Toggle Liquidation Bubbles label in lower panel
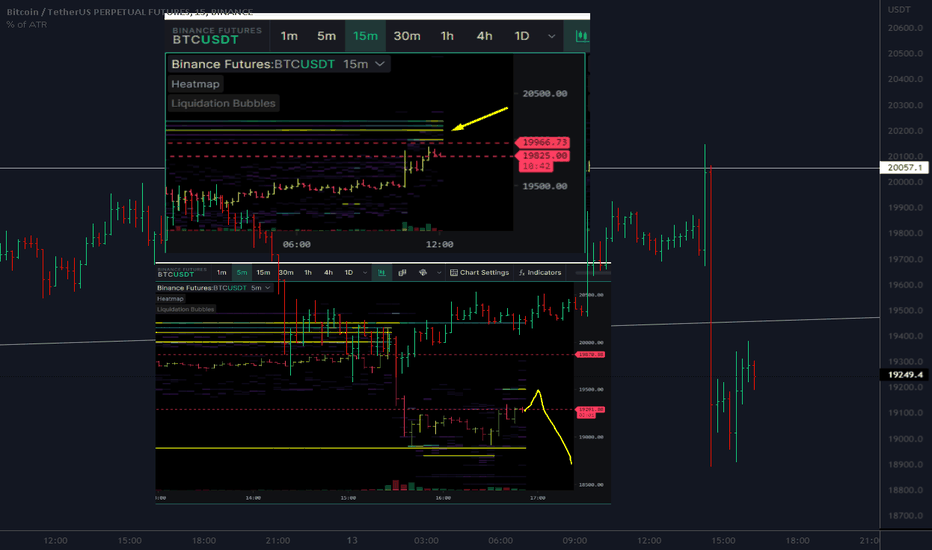The width and height of the screenshot is (932, 550). 185,309
